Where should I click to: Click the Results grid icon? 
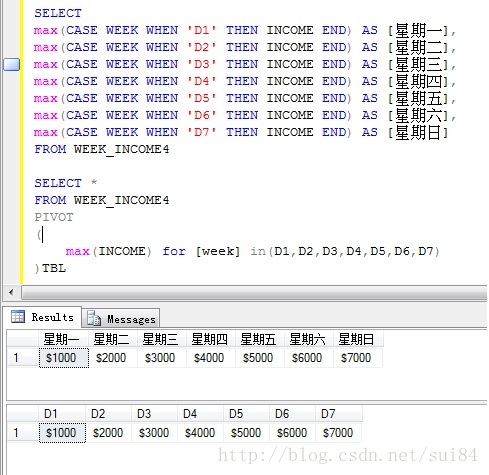point(18,316)
